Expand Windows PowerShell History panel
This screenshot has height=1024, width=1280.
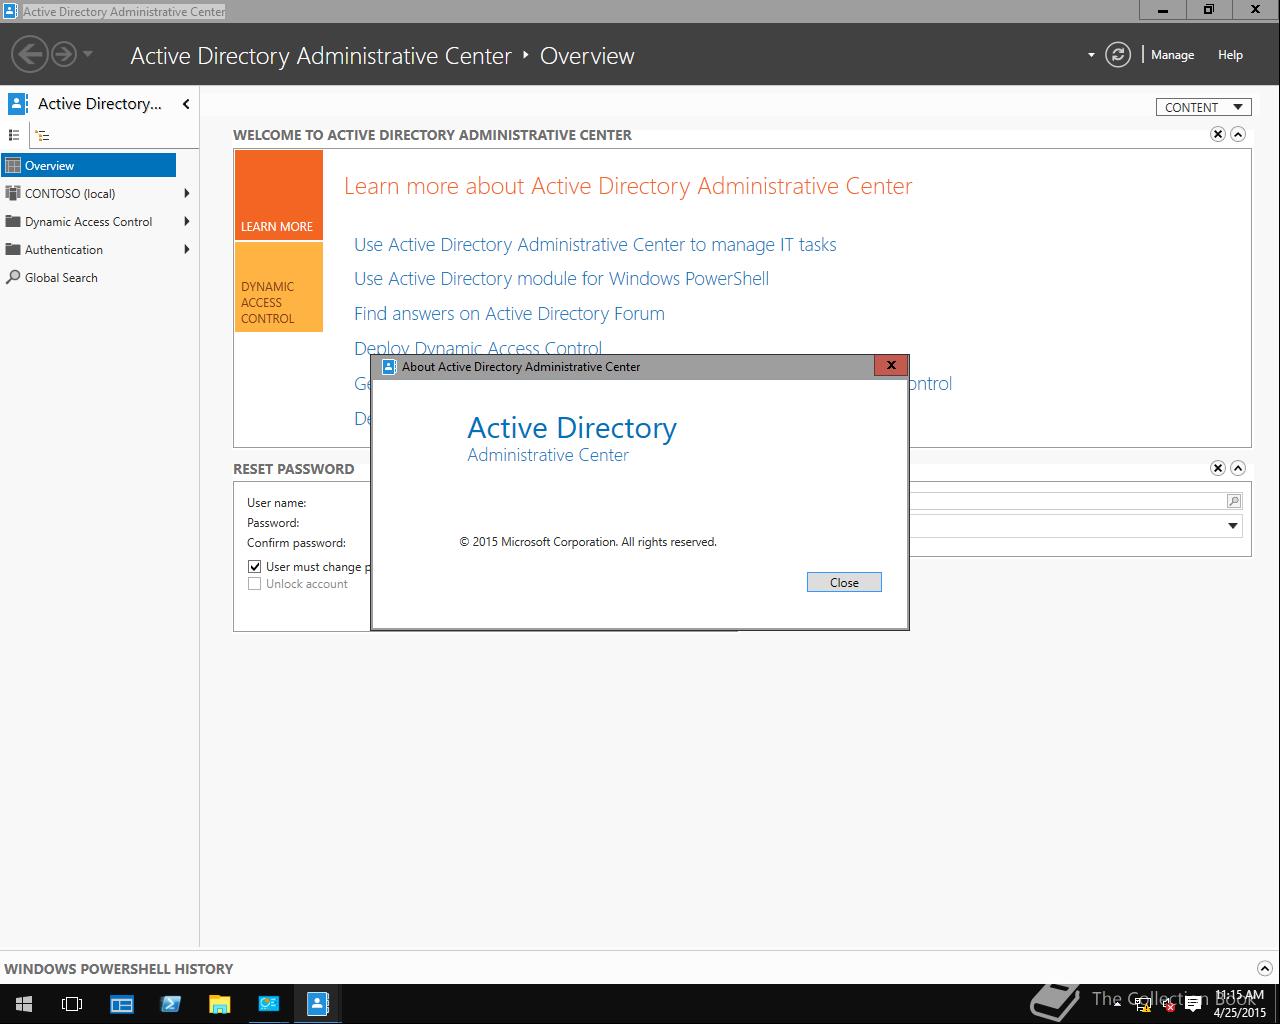tap(1264, 968)
